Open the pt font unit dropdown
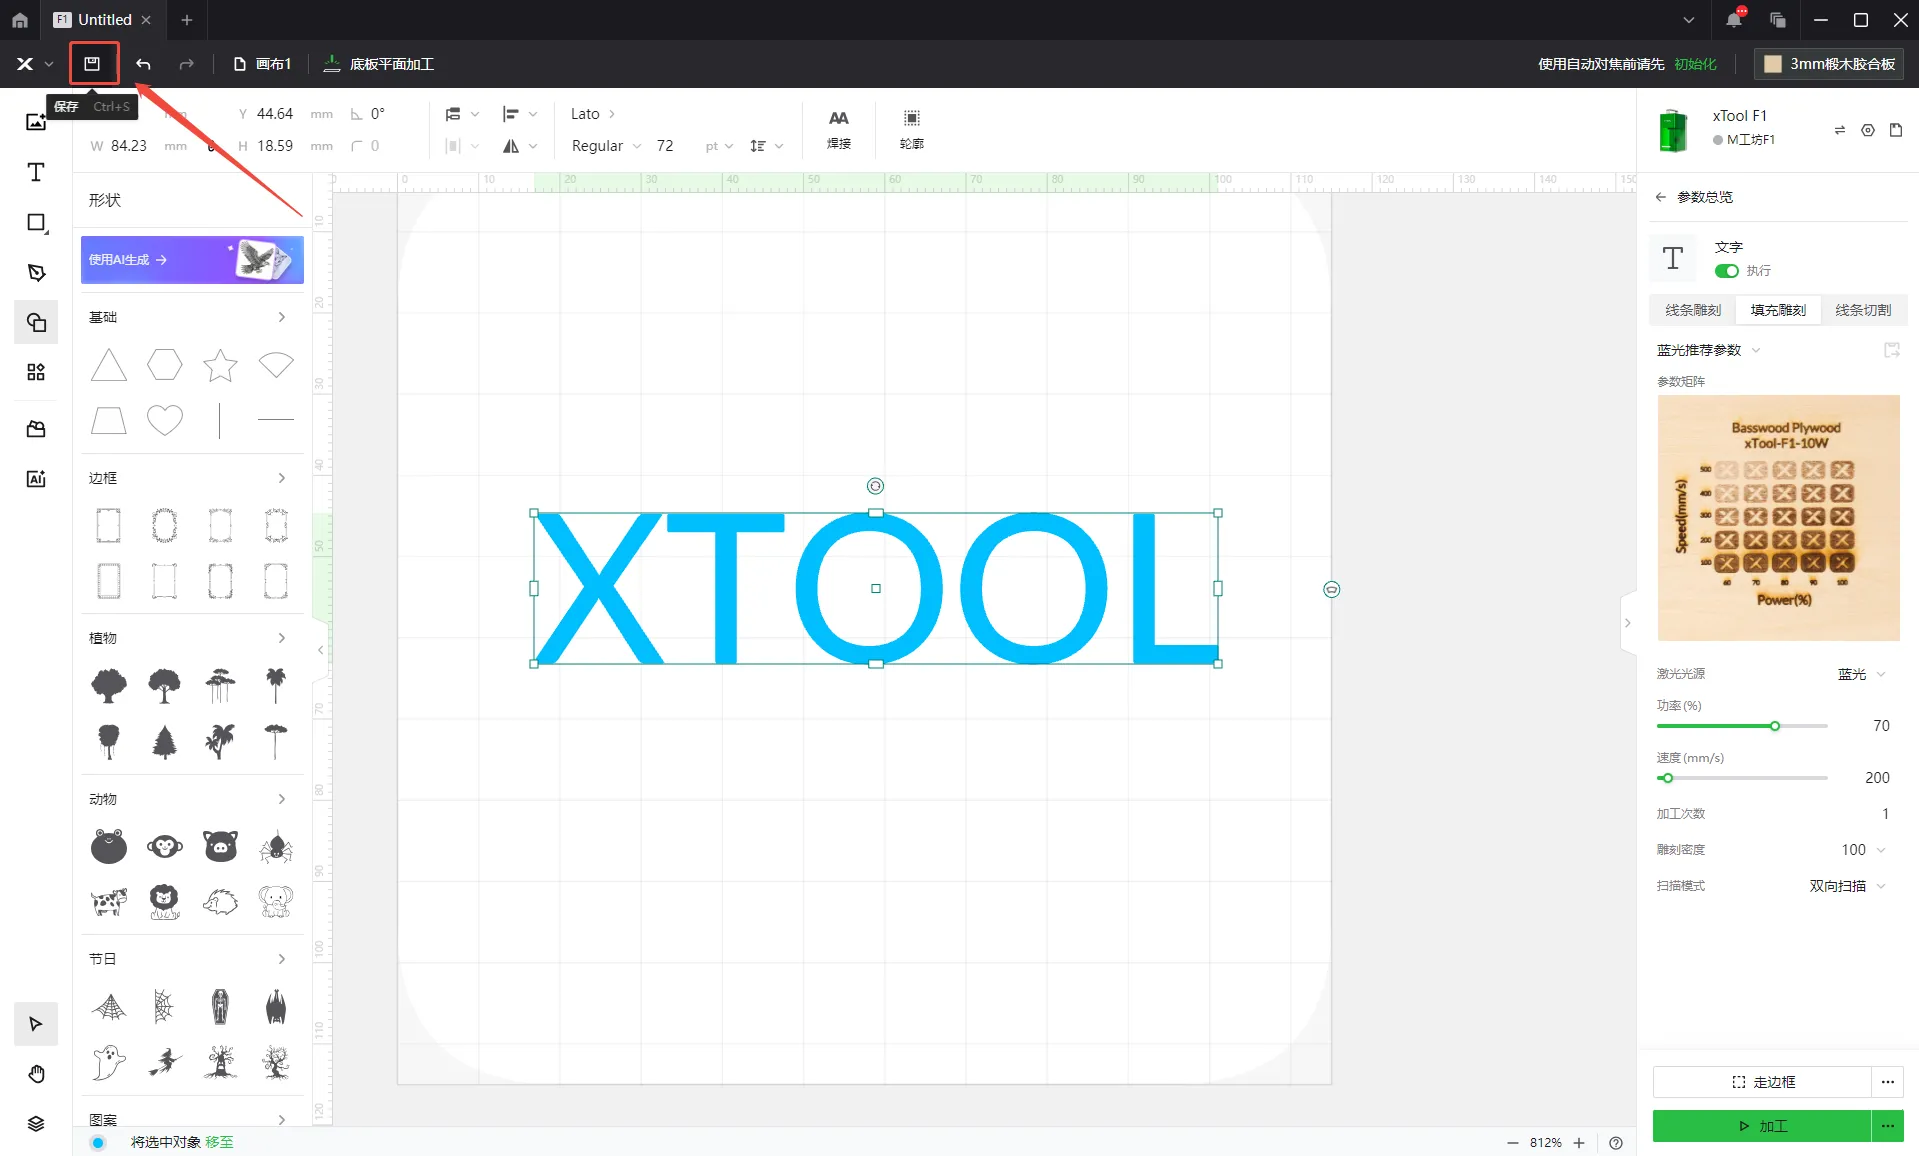 coord(719,146)
